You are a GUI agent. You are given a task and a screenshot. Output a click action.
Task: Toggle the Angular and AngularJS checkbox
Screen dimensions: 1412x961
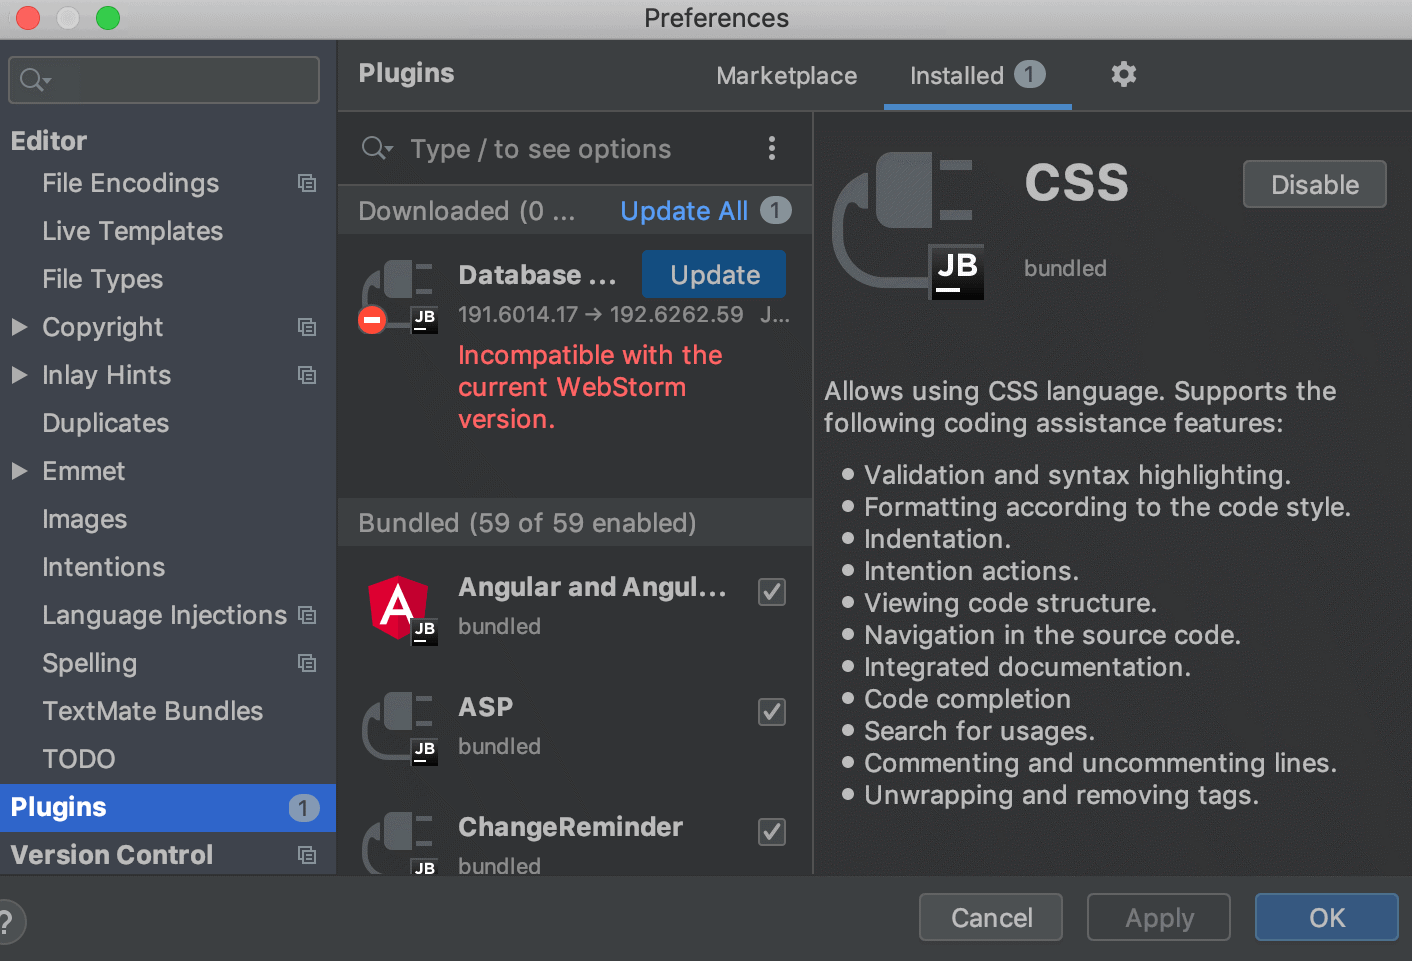pos(771,592)
